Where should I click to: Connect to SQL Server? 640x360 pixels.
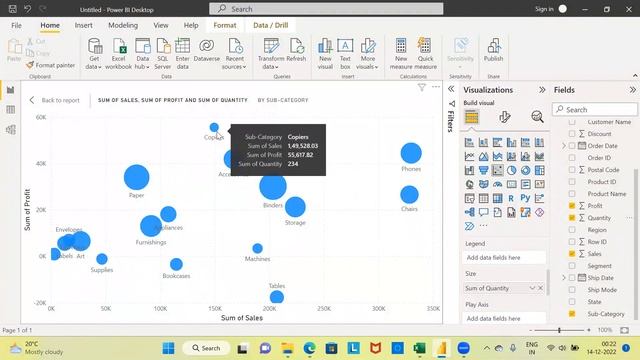(162, 53)
